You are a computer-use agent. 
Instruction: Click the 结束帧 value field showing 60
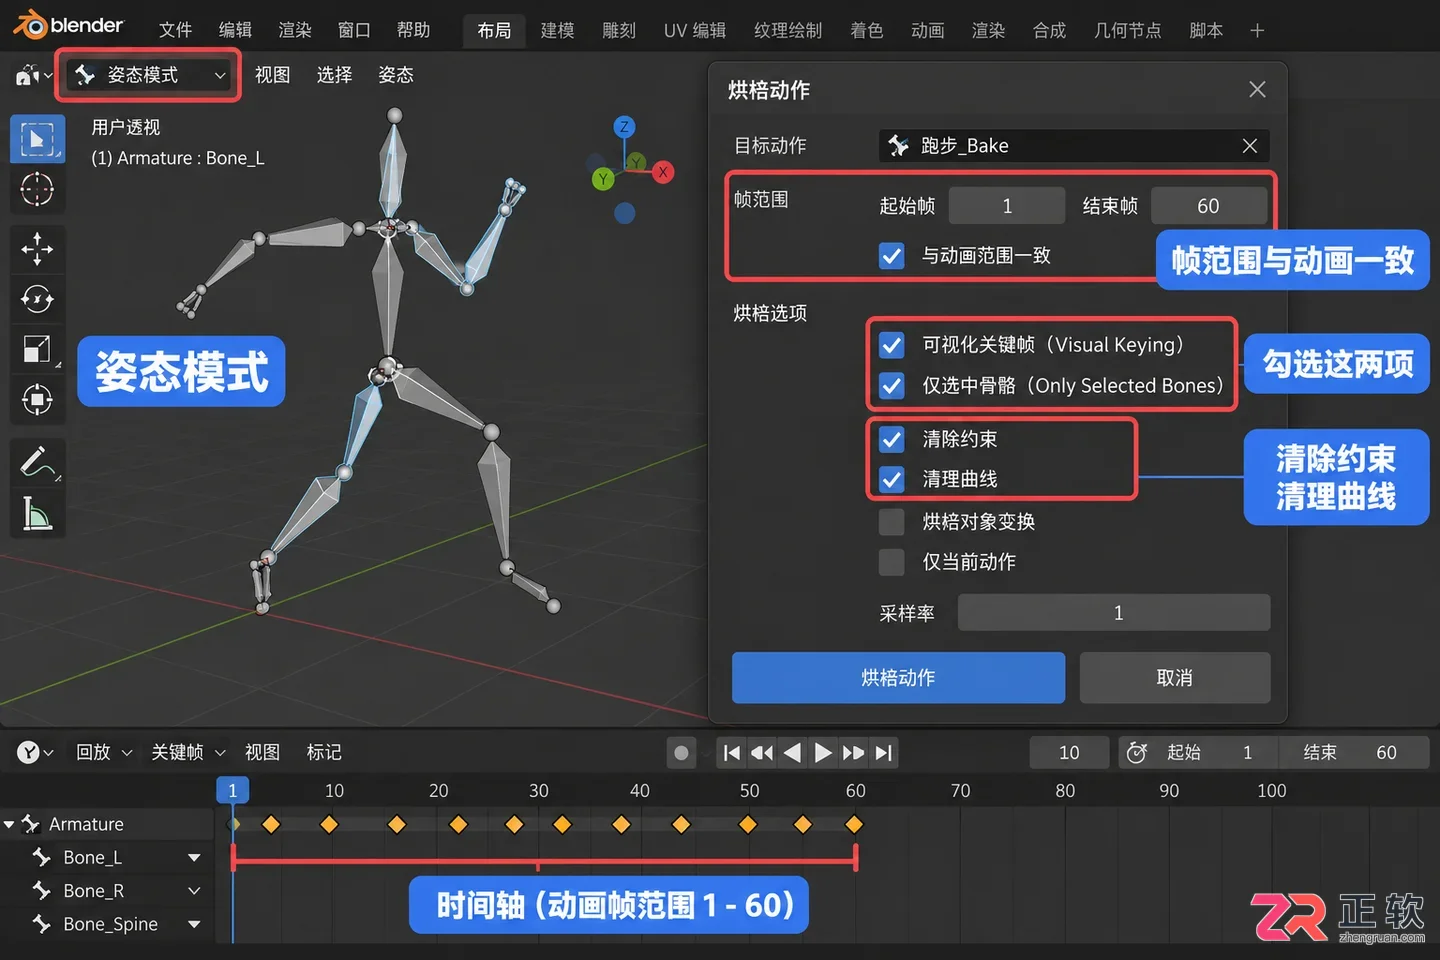(1209, 206)
